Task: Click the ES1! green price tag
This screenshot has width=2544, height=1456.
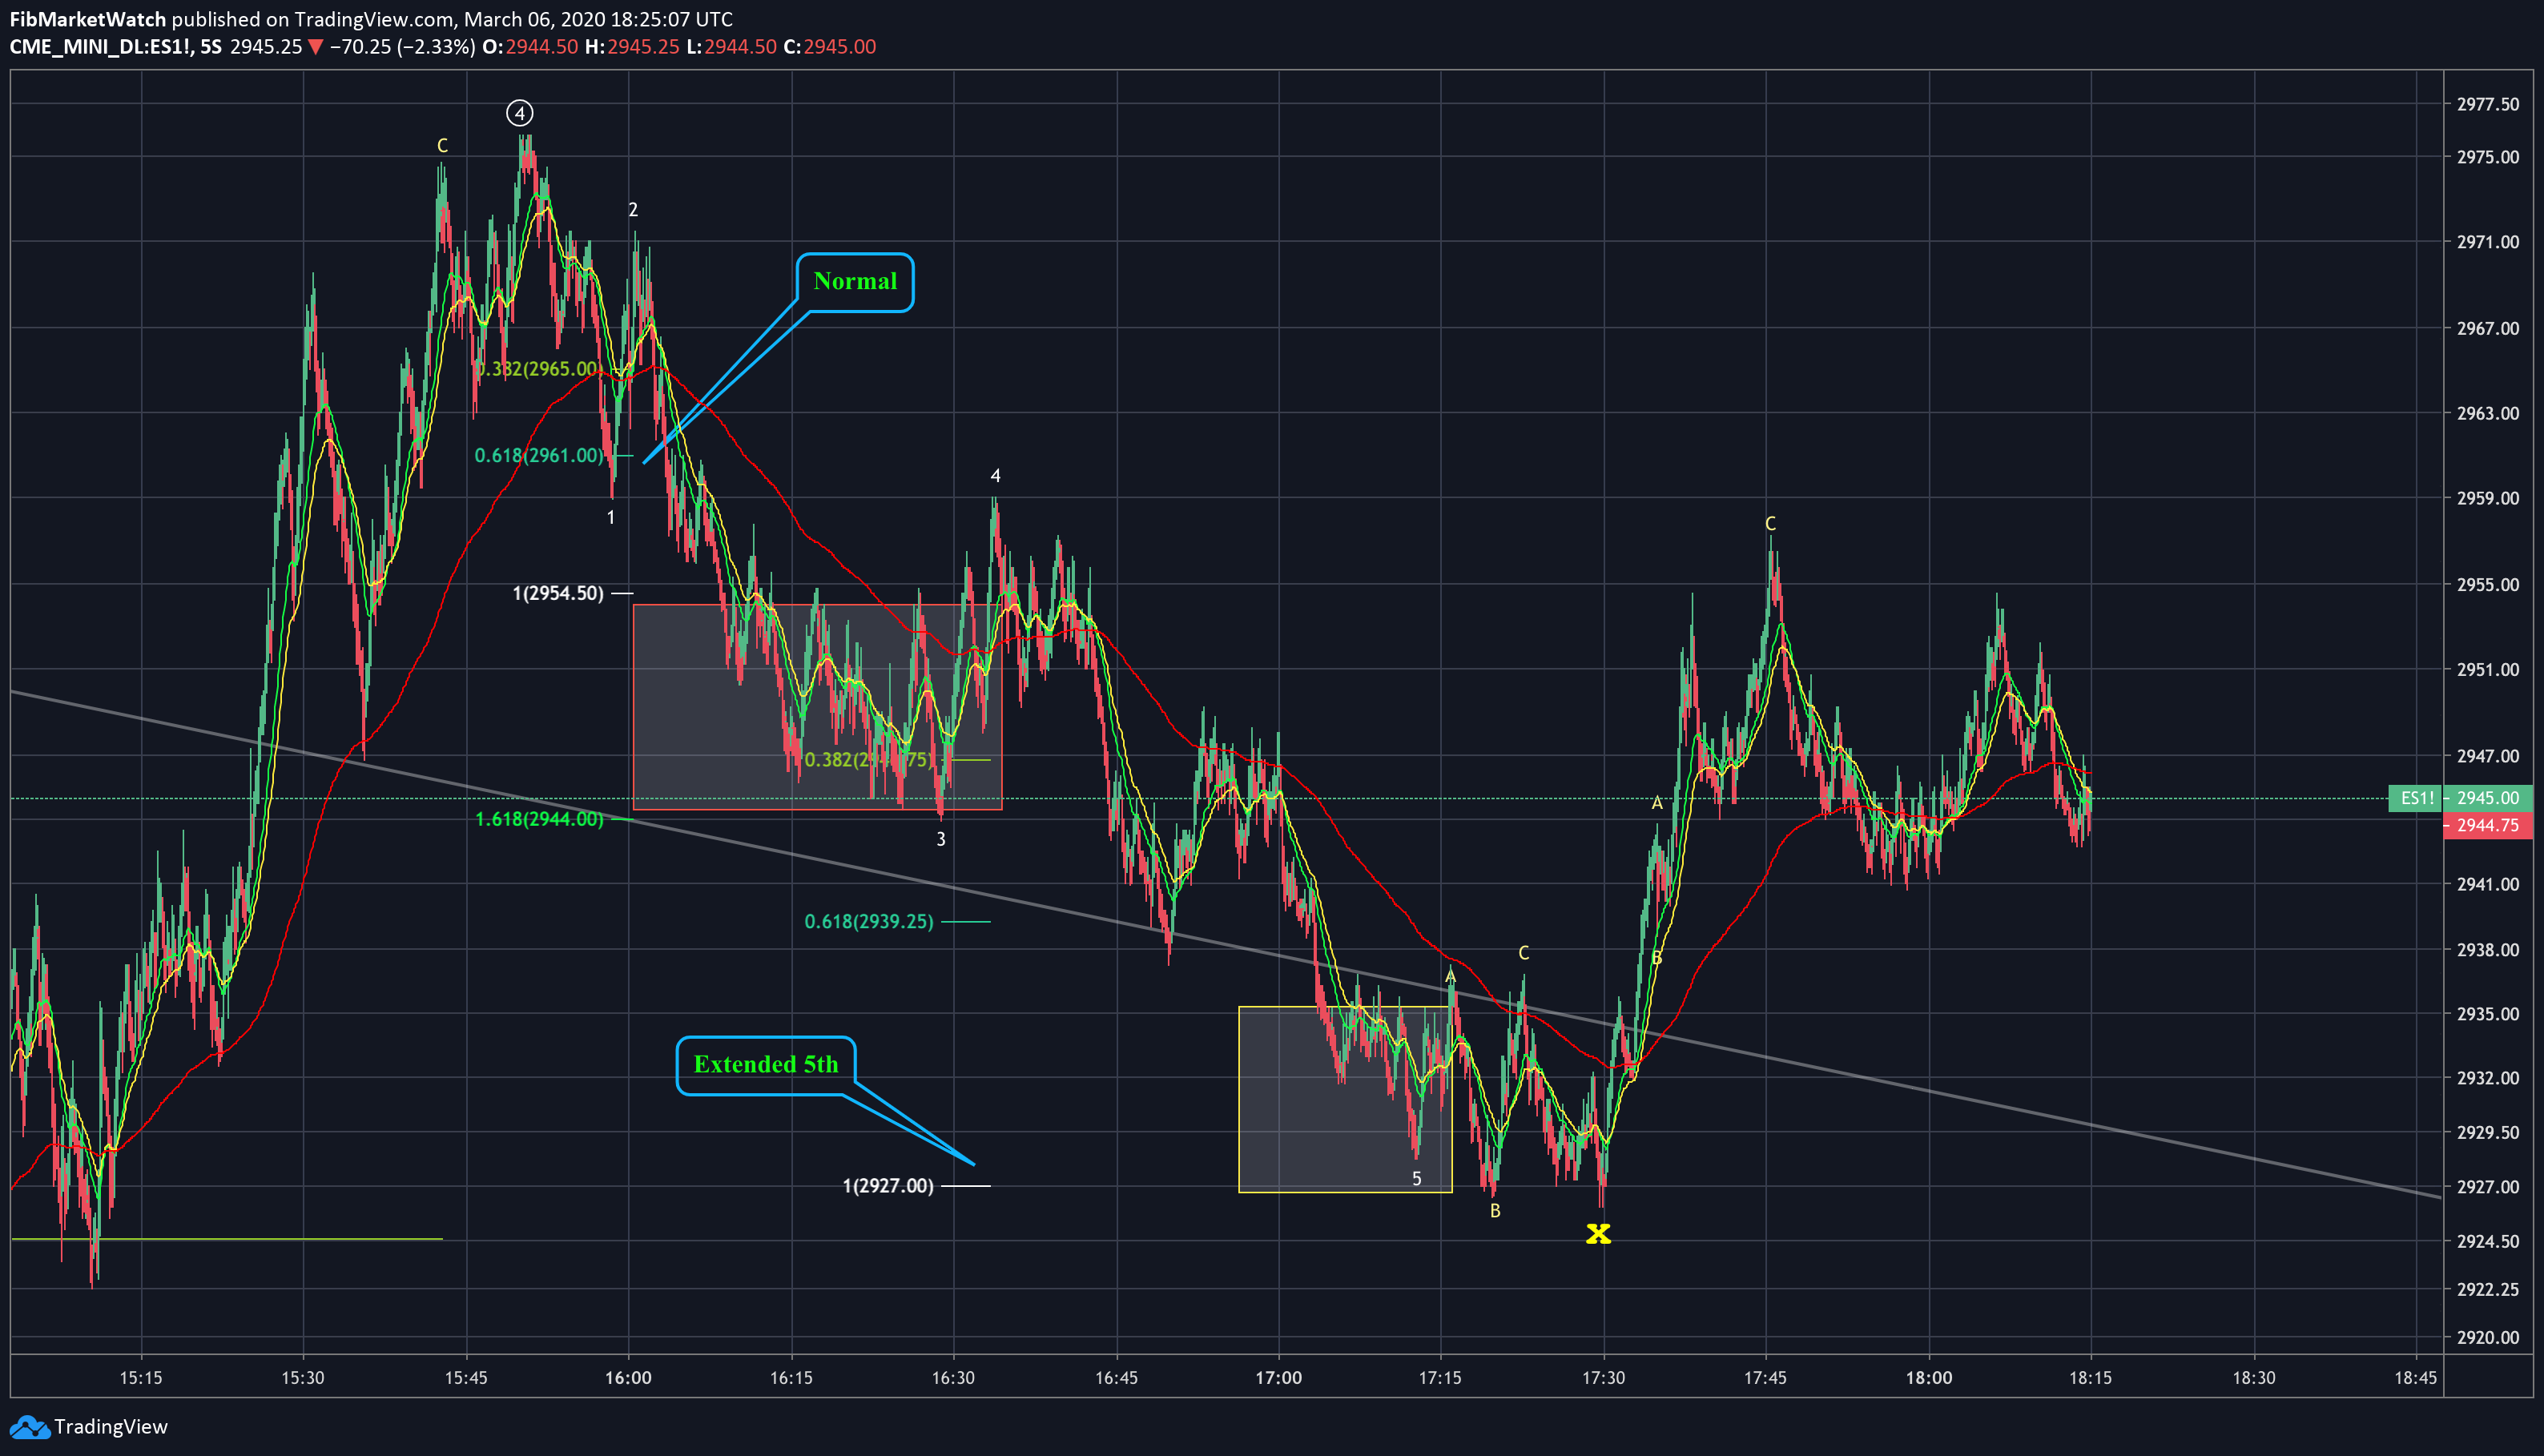Action: pyautogui.click(x=2417, y=798)
